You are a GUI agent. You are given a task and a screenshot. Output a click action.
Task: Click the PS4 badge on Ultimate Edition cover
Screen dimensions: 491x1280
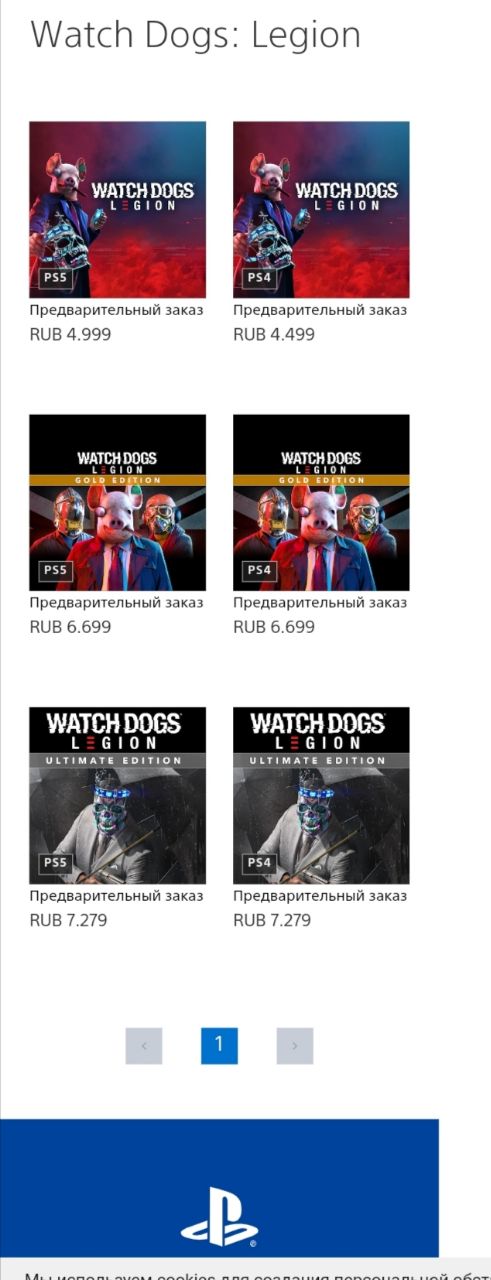(259, 863)
